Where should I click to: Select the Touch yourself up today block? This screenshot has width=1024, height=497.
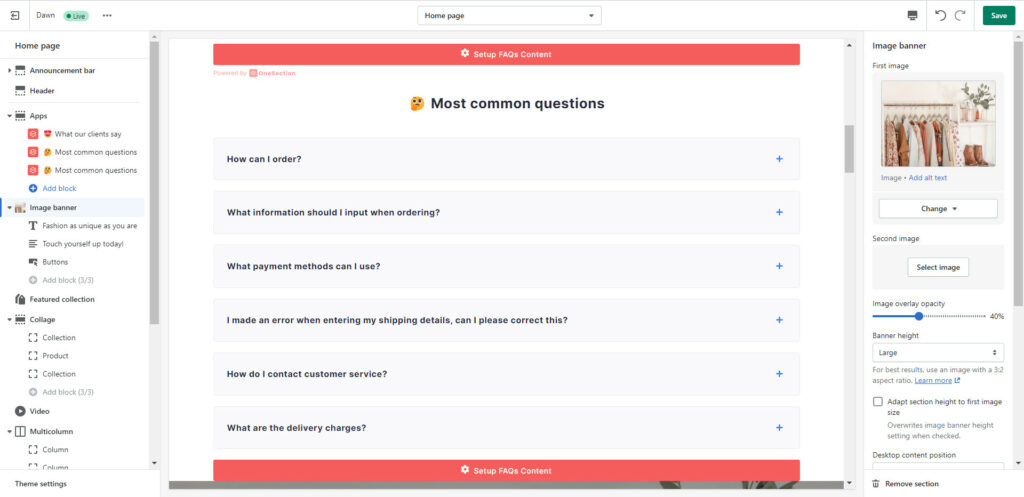point(82,244)
